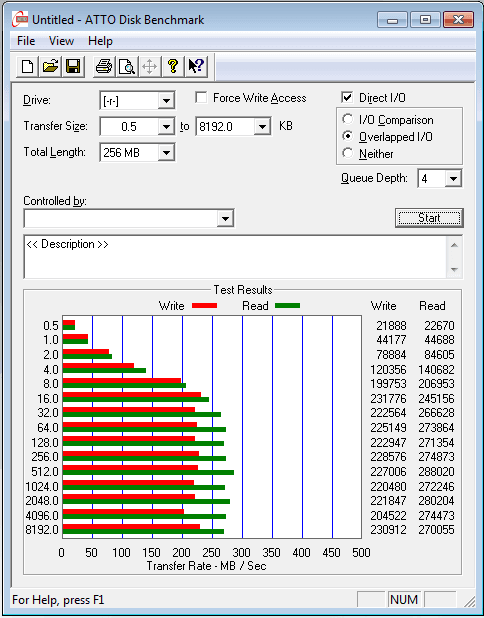
Task: Print results using the printer icon
Action: click(104, 66)
